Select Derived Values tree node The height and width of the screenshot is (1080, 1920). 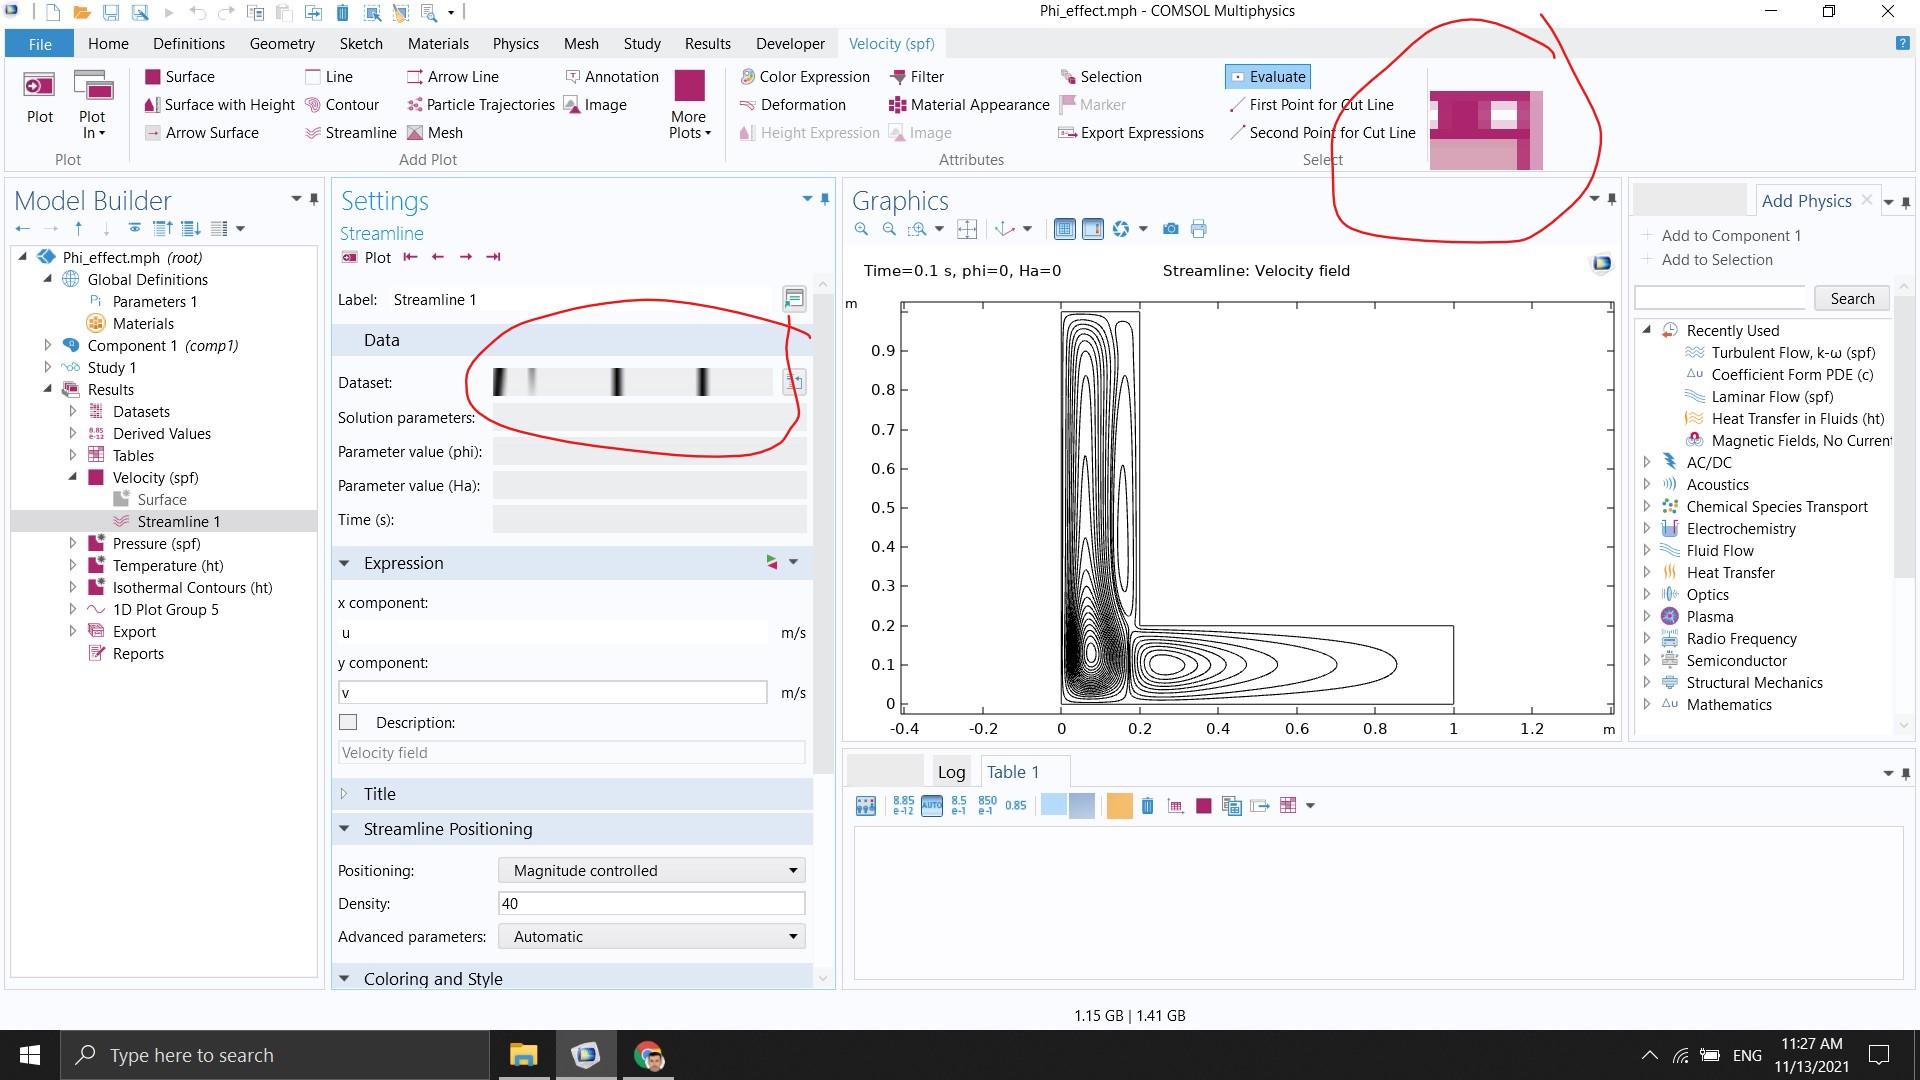click(x=161, y=433)
